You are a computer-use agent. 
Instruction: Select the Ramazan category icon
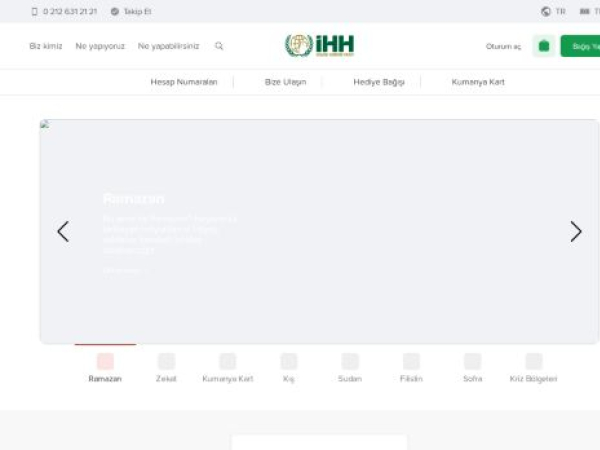click(x=105, y=361)
